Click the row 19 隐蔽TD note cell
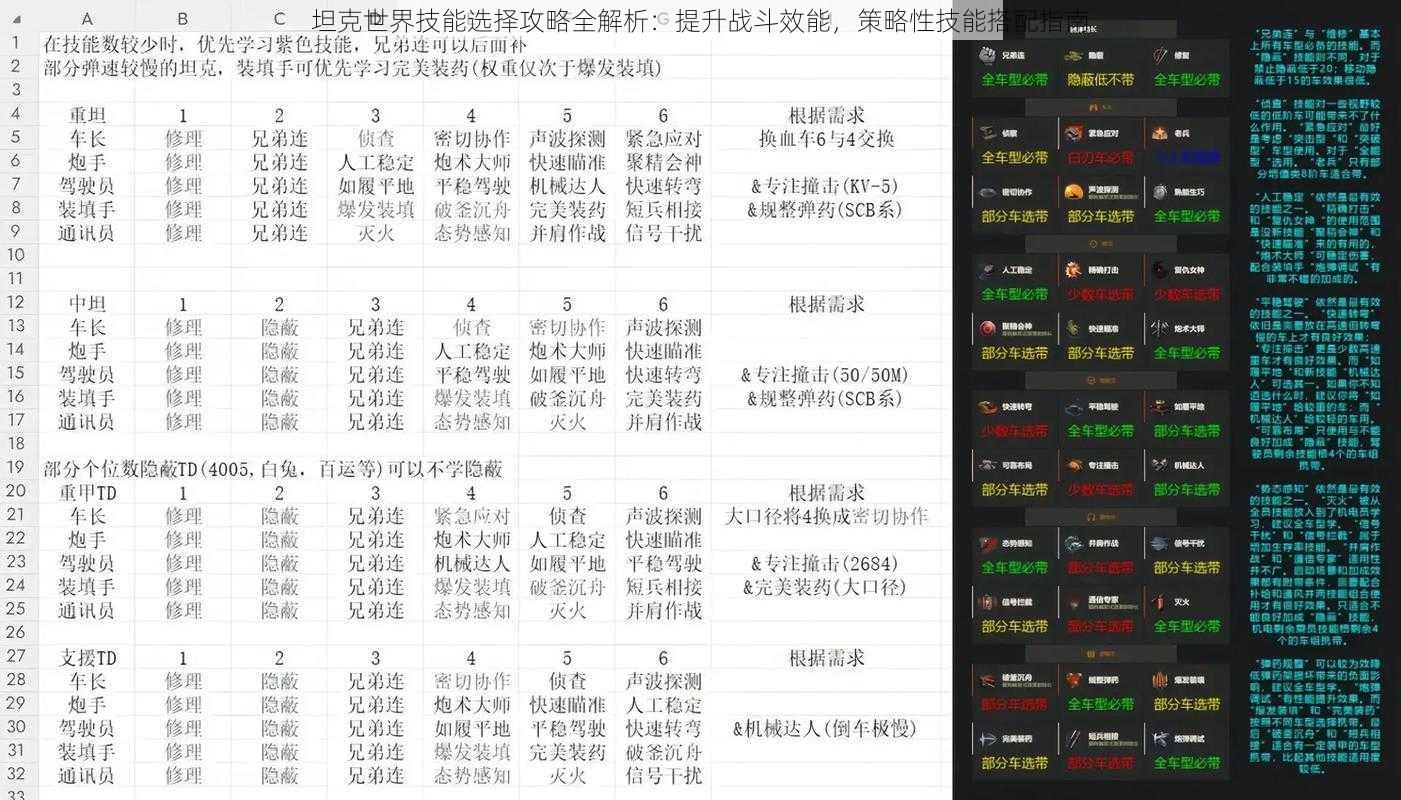The height and width of the screenshot is (800, 1401). click(x=272, y=468)
